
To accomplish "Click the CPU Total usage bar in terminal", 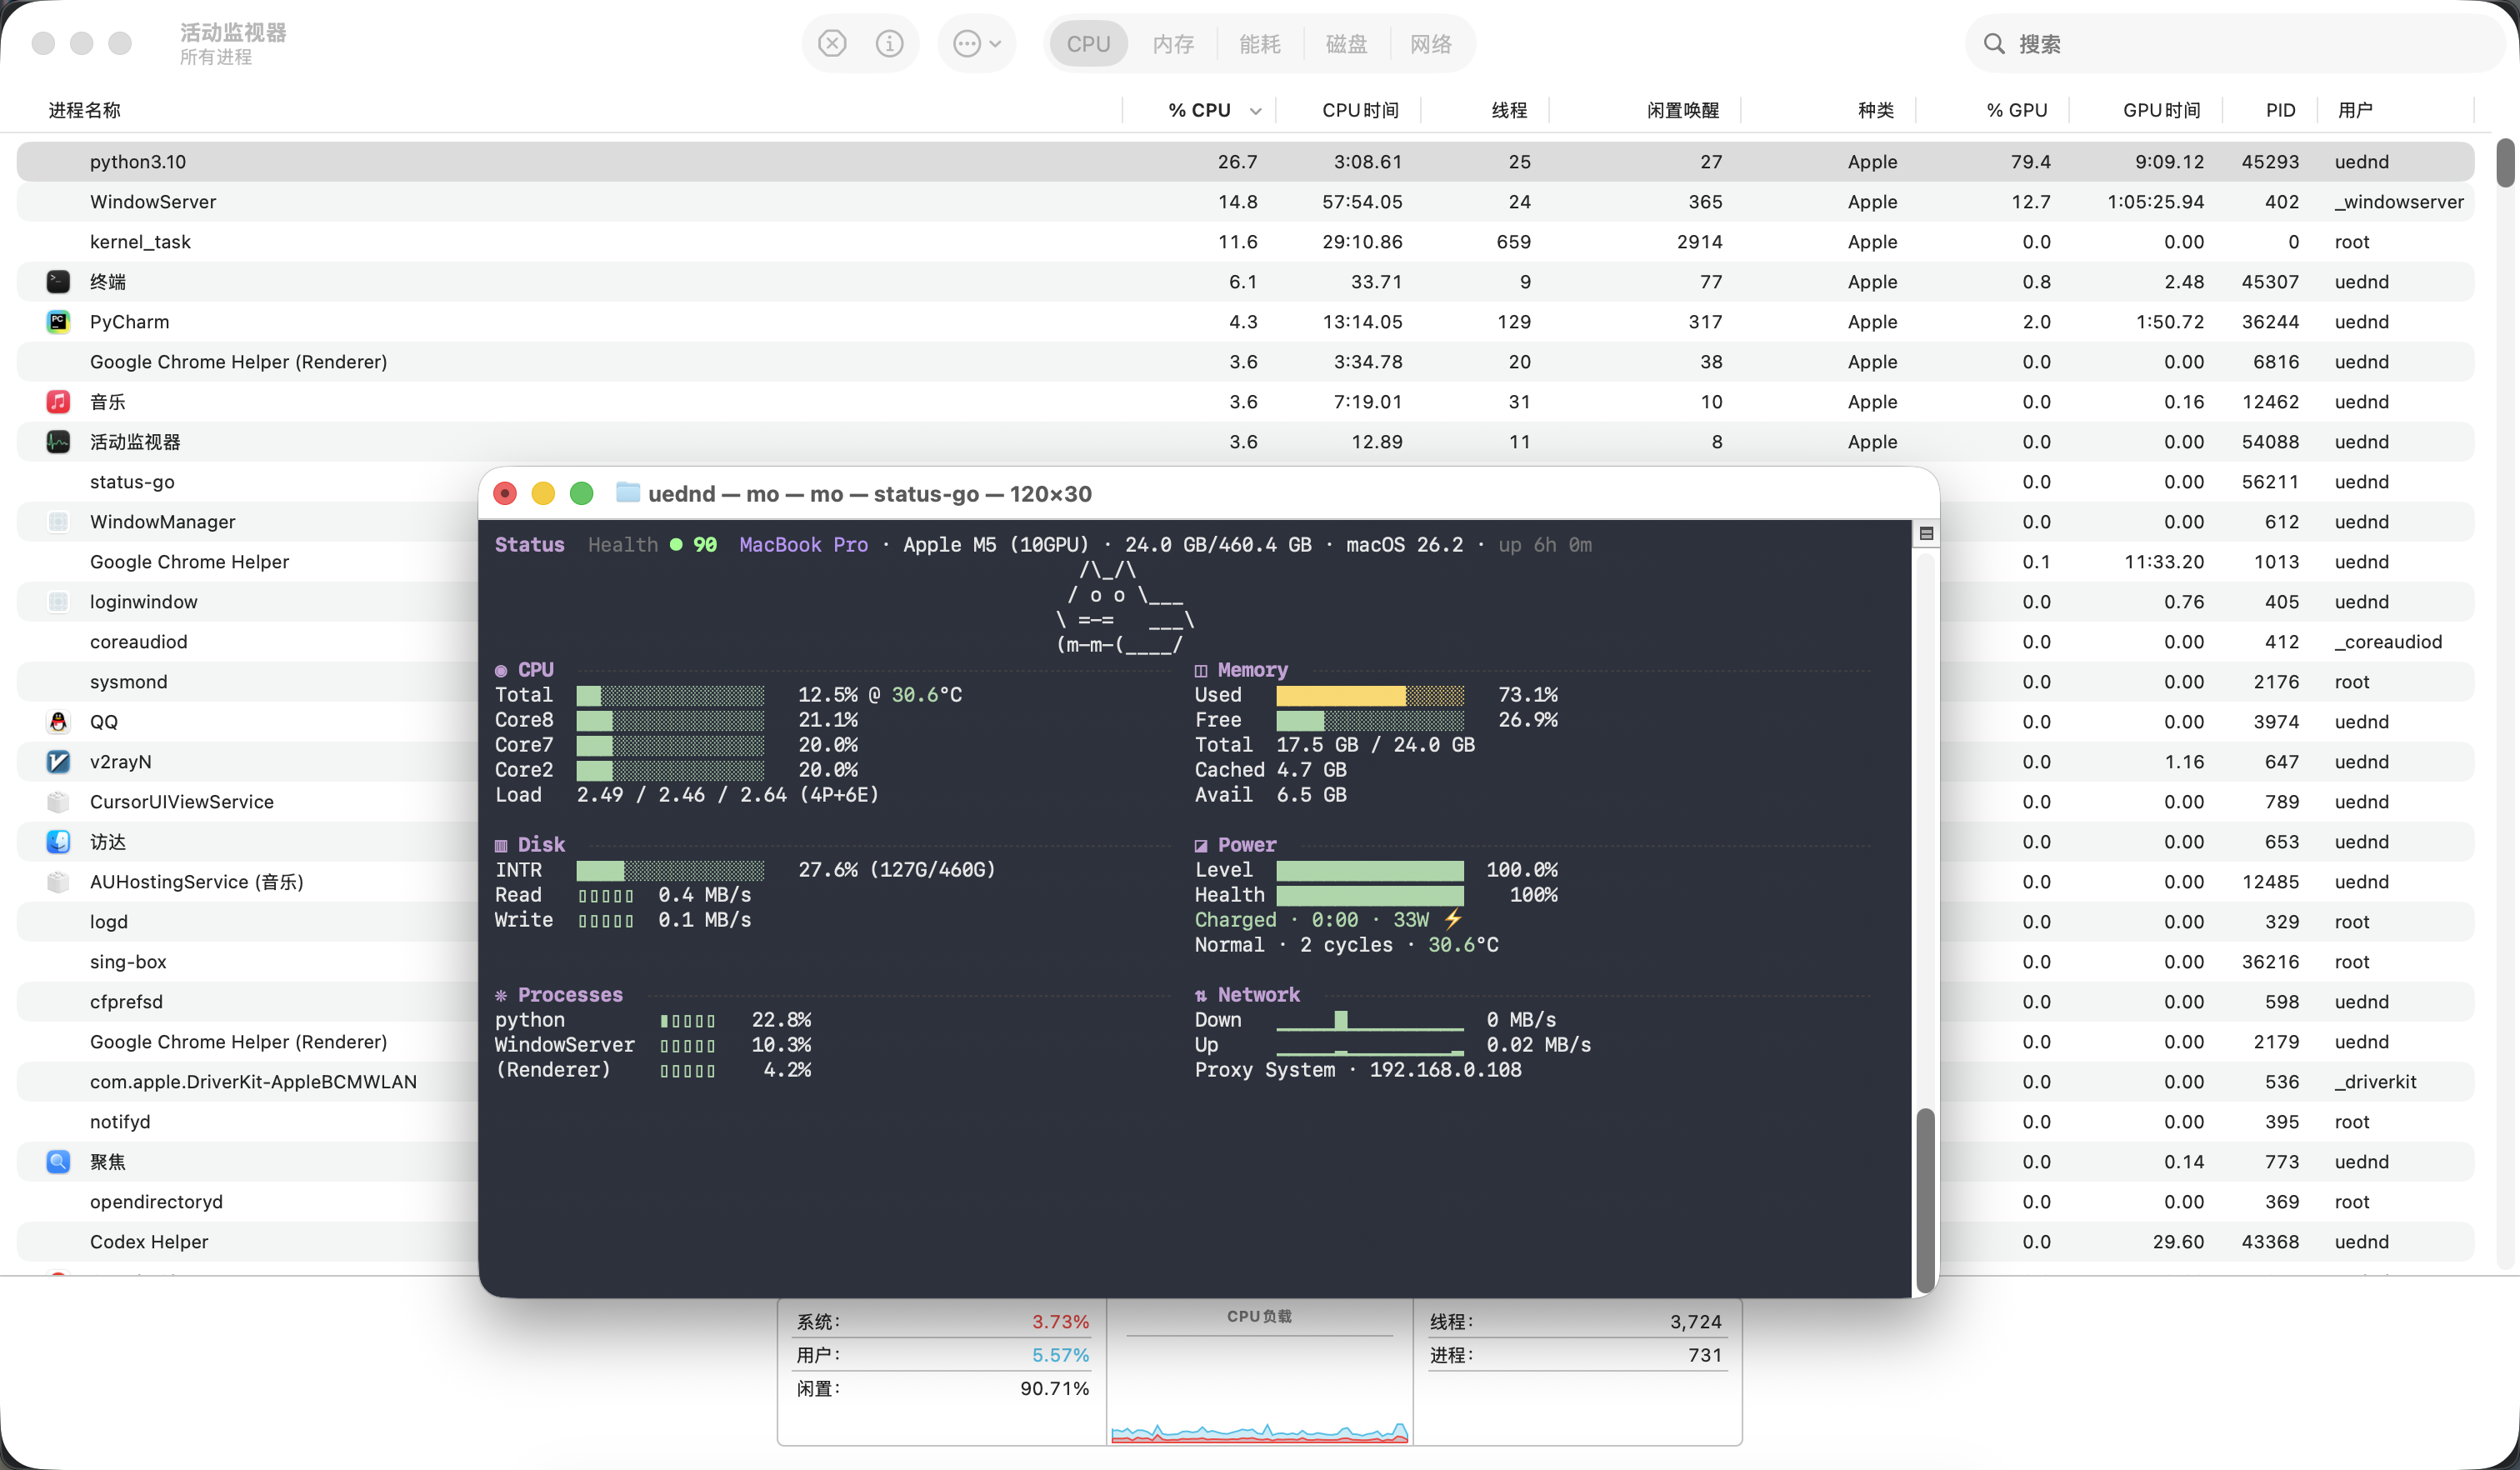I will coord(670,695).
